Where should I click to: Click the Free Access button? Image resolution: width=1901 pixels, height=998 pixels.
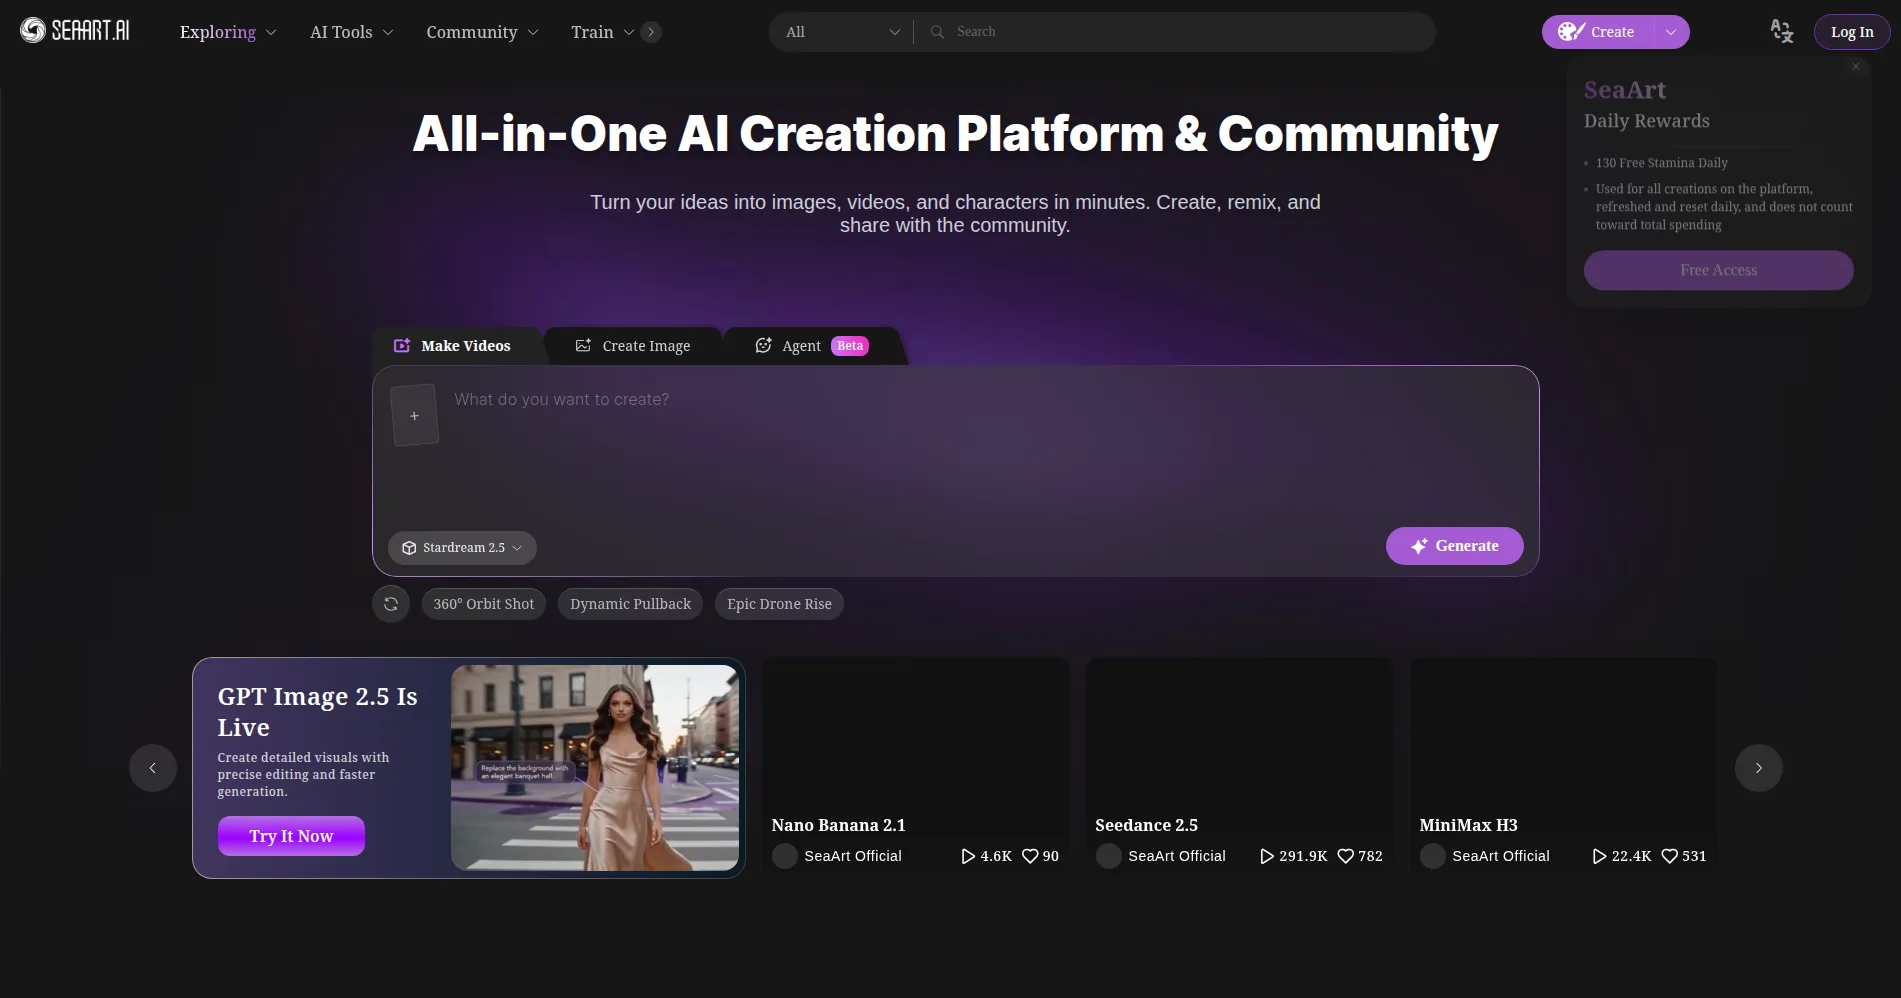tap(1718, 270)
